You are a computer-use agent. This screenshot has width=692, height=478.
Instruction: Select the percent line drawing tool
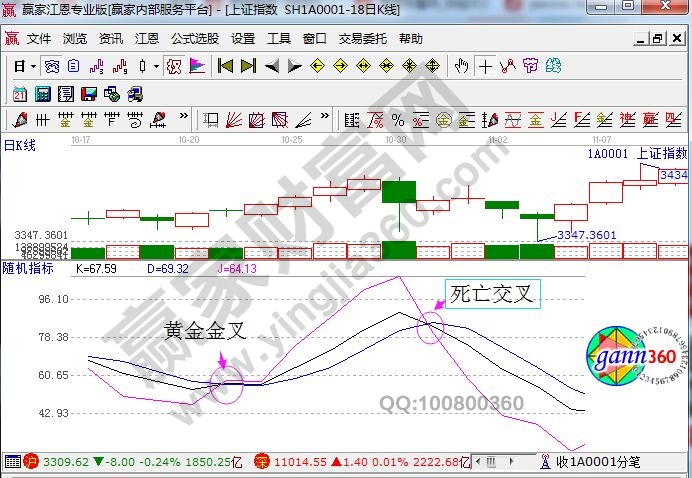(397, 120)
